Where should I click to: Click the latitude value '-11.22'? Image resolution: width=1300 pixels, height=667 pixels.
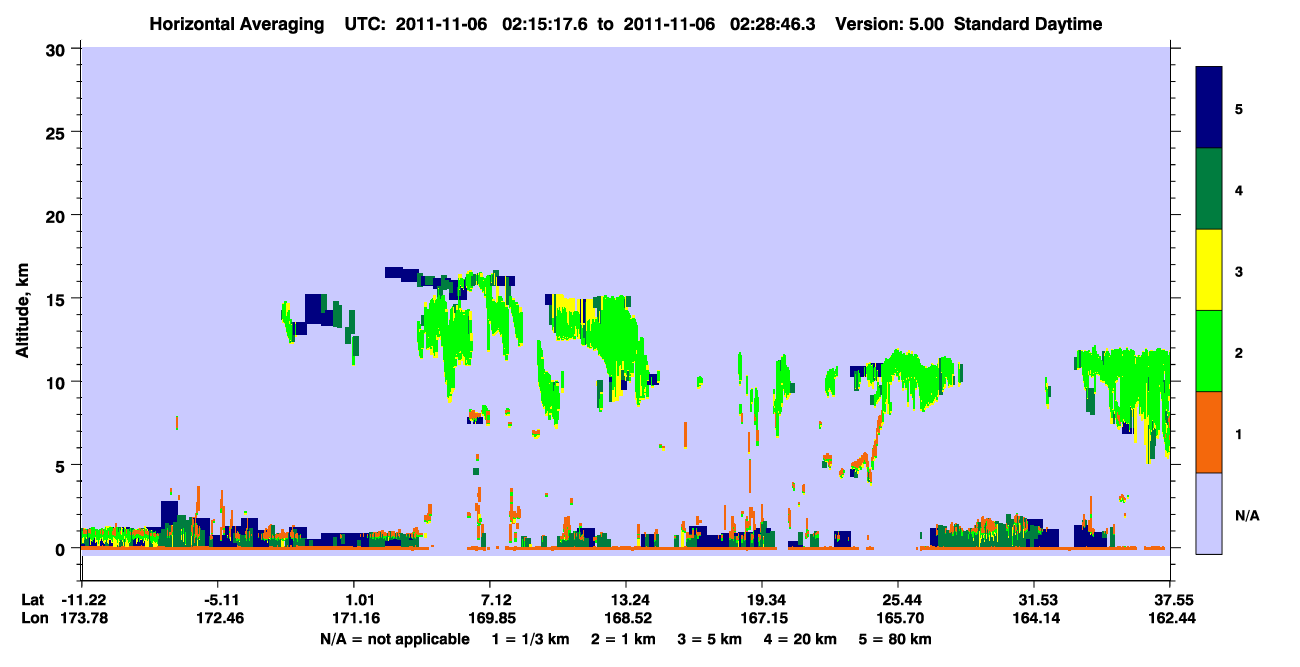(x=82, y=600)
